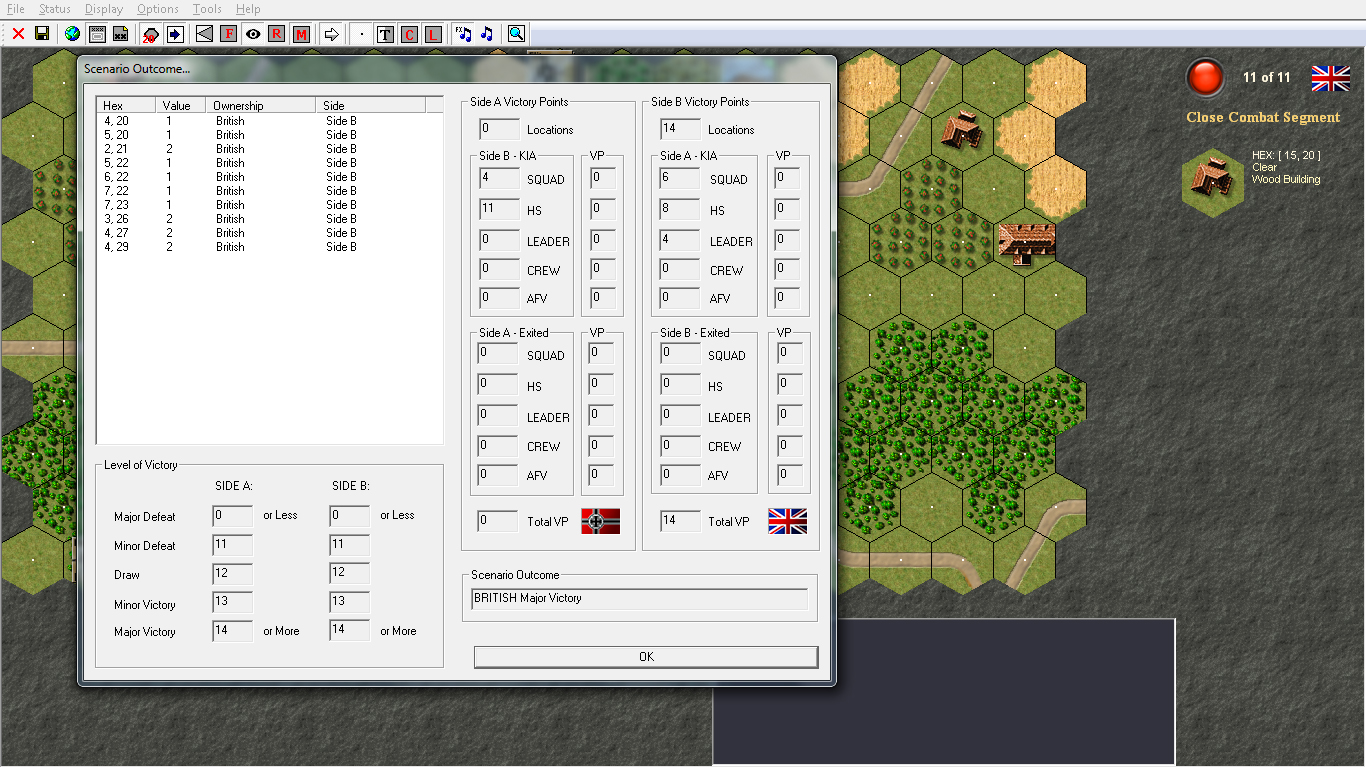Click the red M toolbar button
The image size is (1366, 768).
click(301, 34)
